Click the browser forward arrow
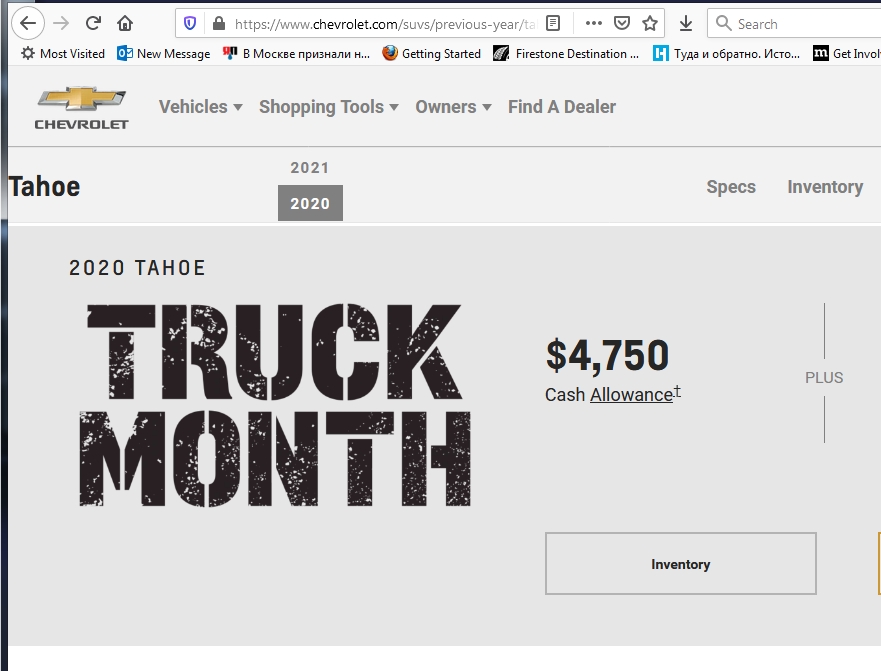Viewport: 881px width, 671px height. pos(61,23)
